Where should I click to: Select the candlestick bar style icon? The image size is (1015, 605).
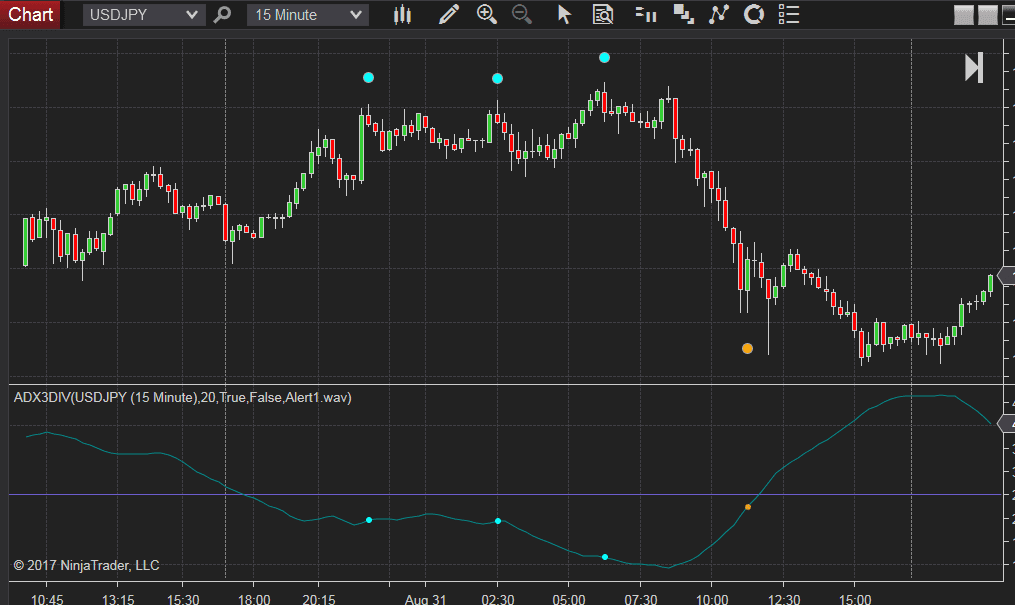(x=402, y=14)
